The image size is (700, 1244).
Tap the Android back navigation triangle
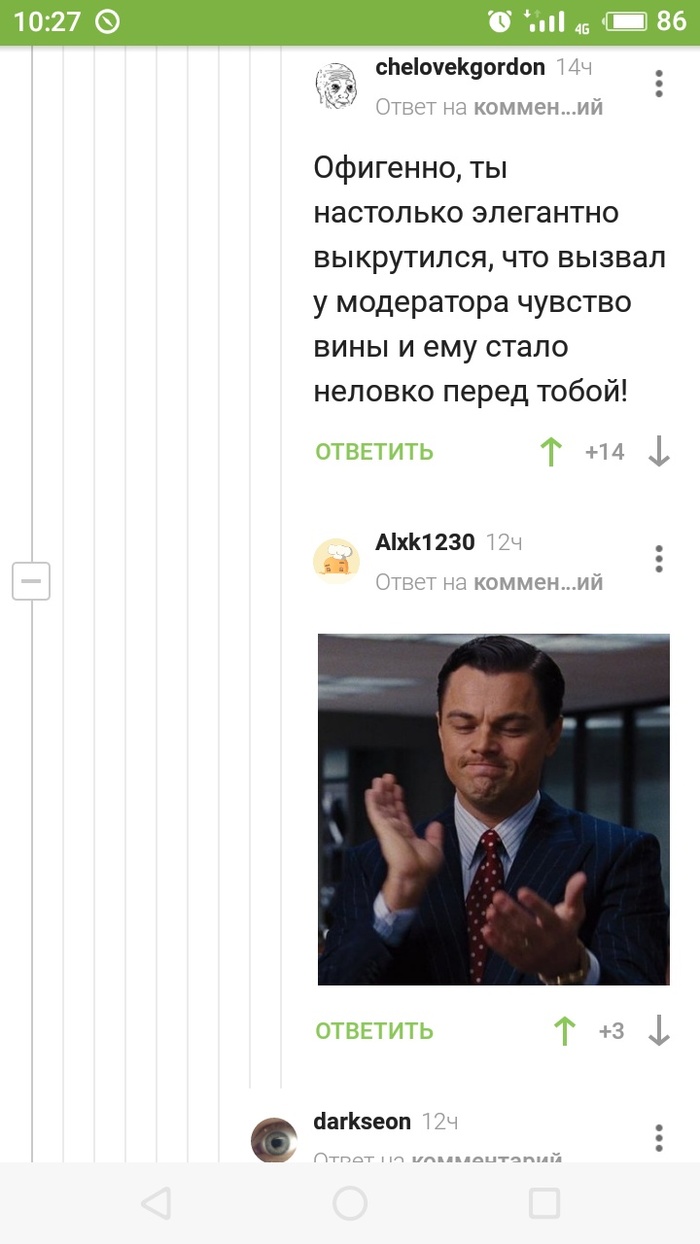(x=156, y=1203)
